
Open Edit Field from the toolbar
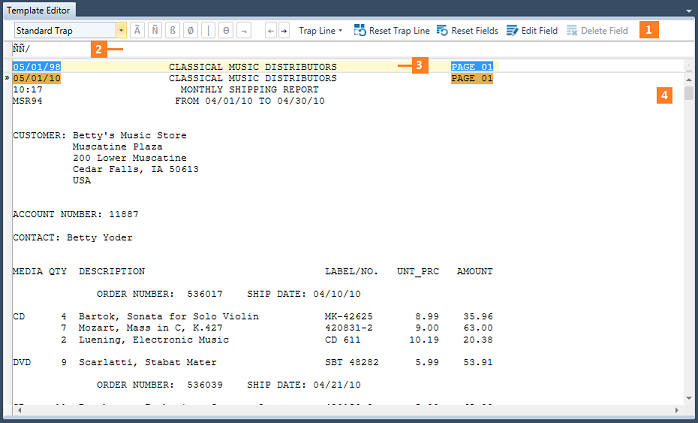[532, 31]
